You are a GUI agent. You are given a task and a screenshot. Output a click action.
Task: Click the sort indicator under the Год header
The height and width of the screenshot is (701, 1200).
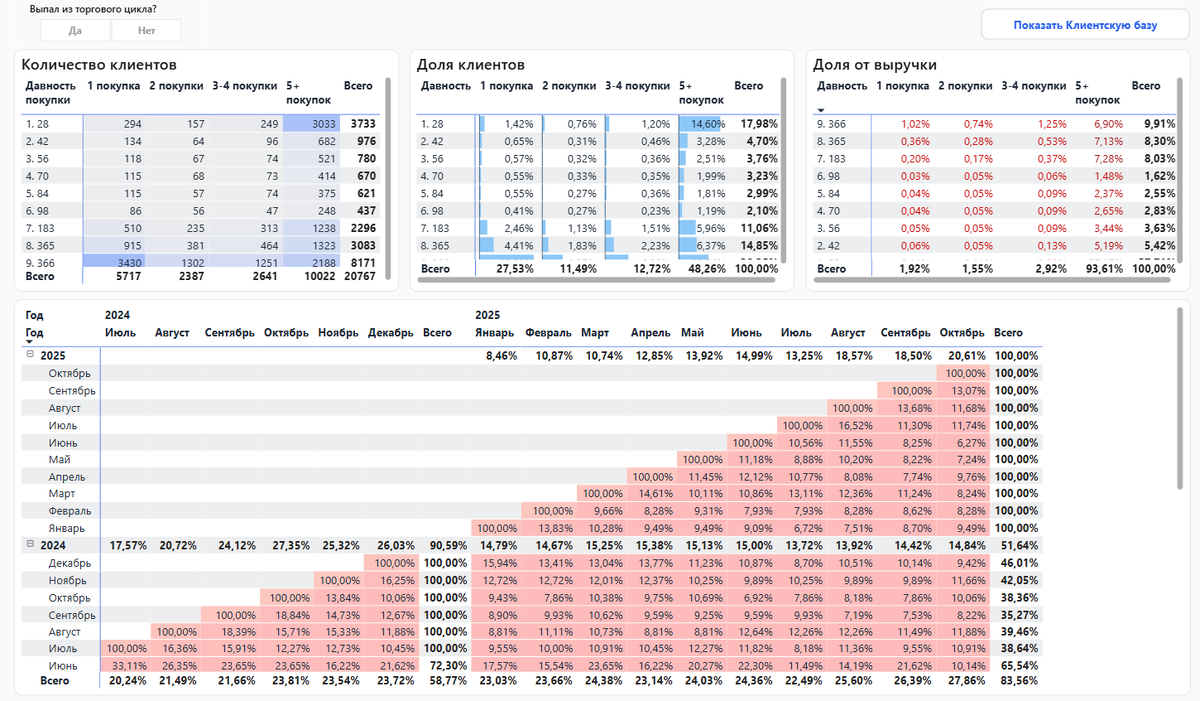coord(30,340)
